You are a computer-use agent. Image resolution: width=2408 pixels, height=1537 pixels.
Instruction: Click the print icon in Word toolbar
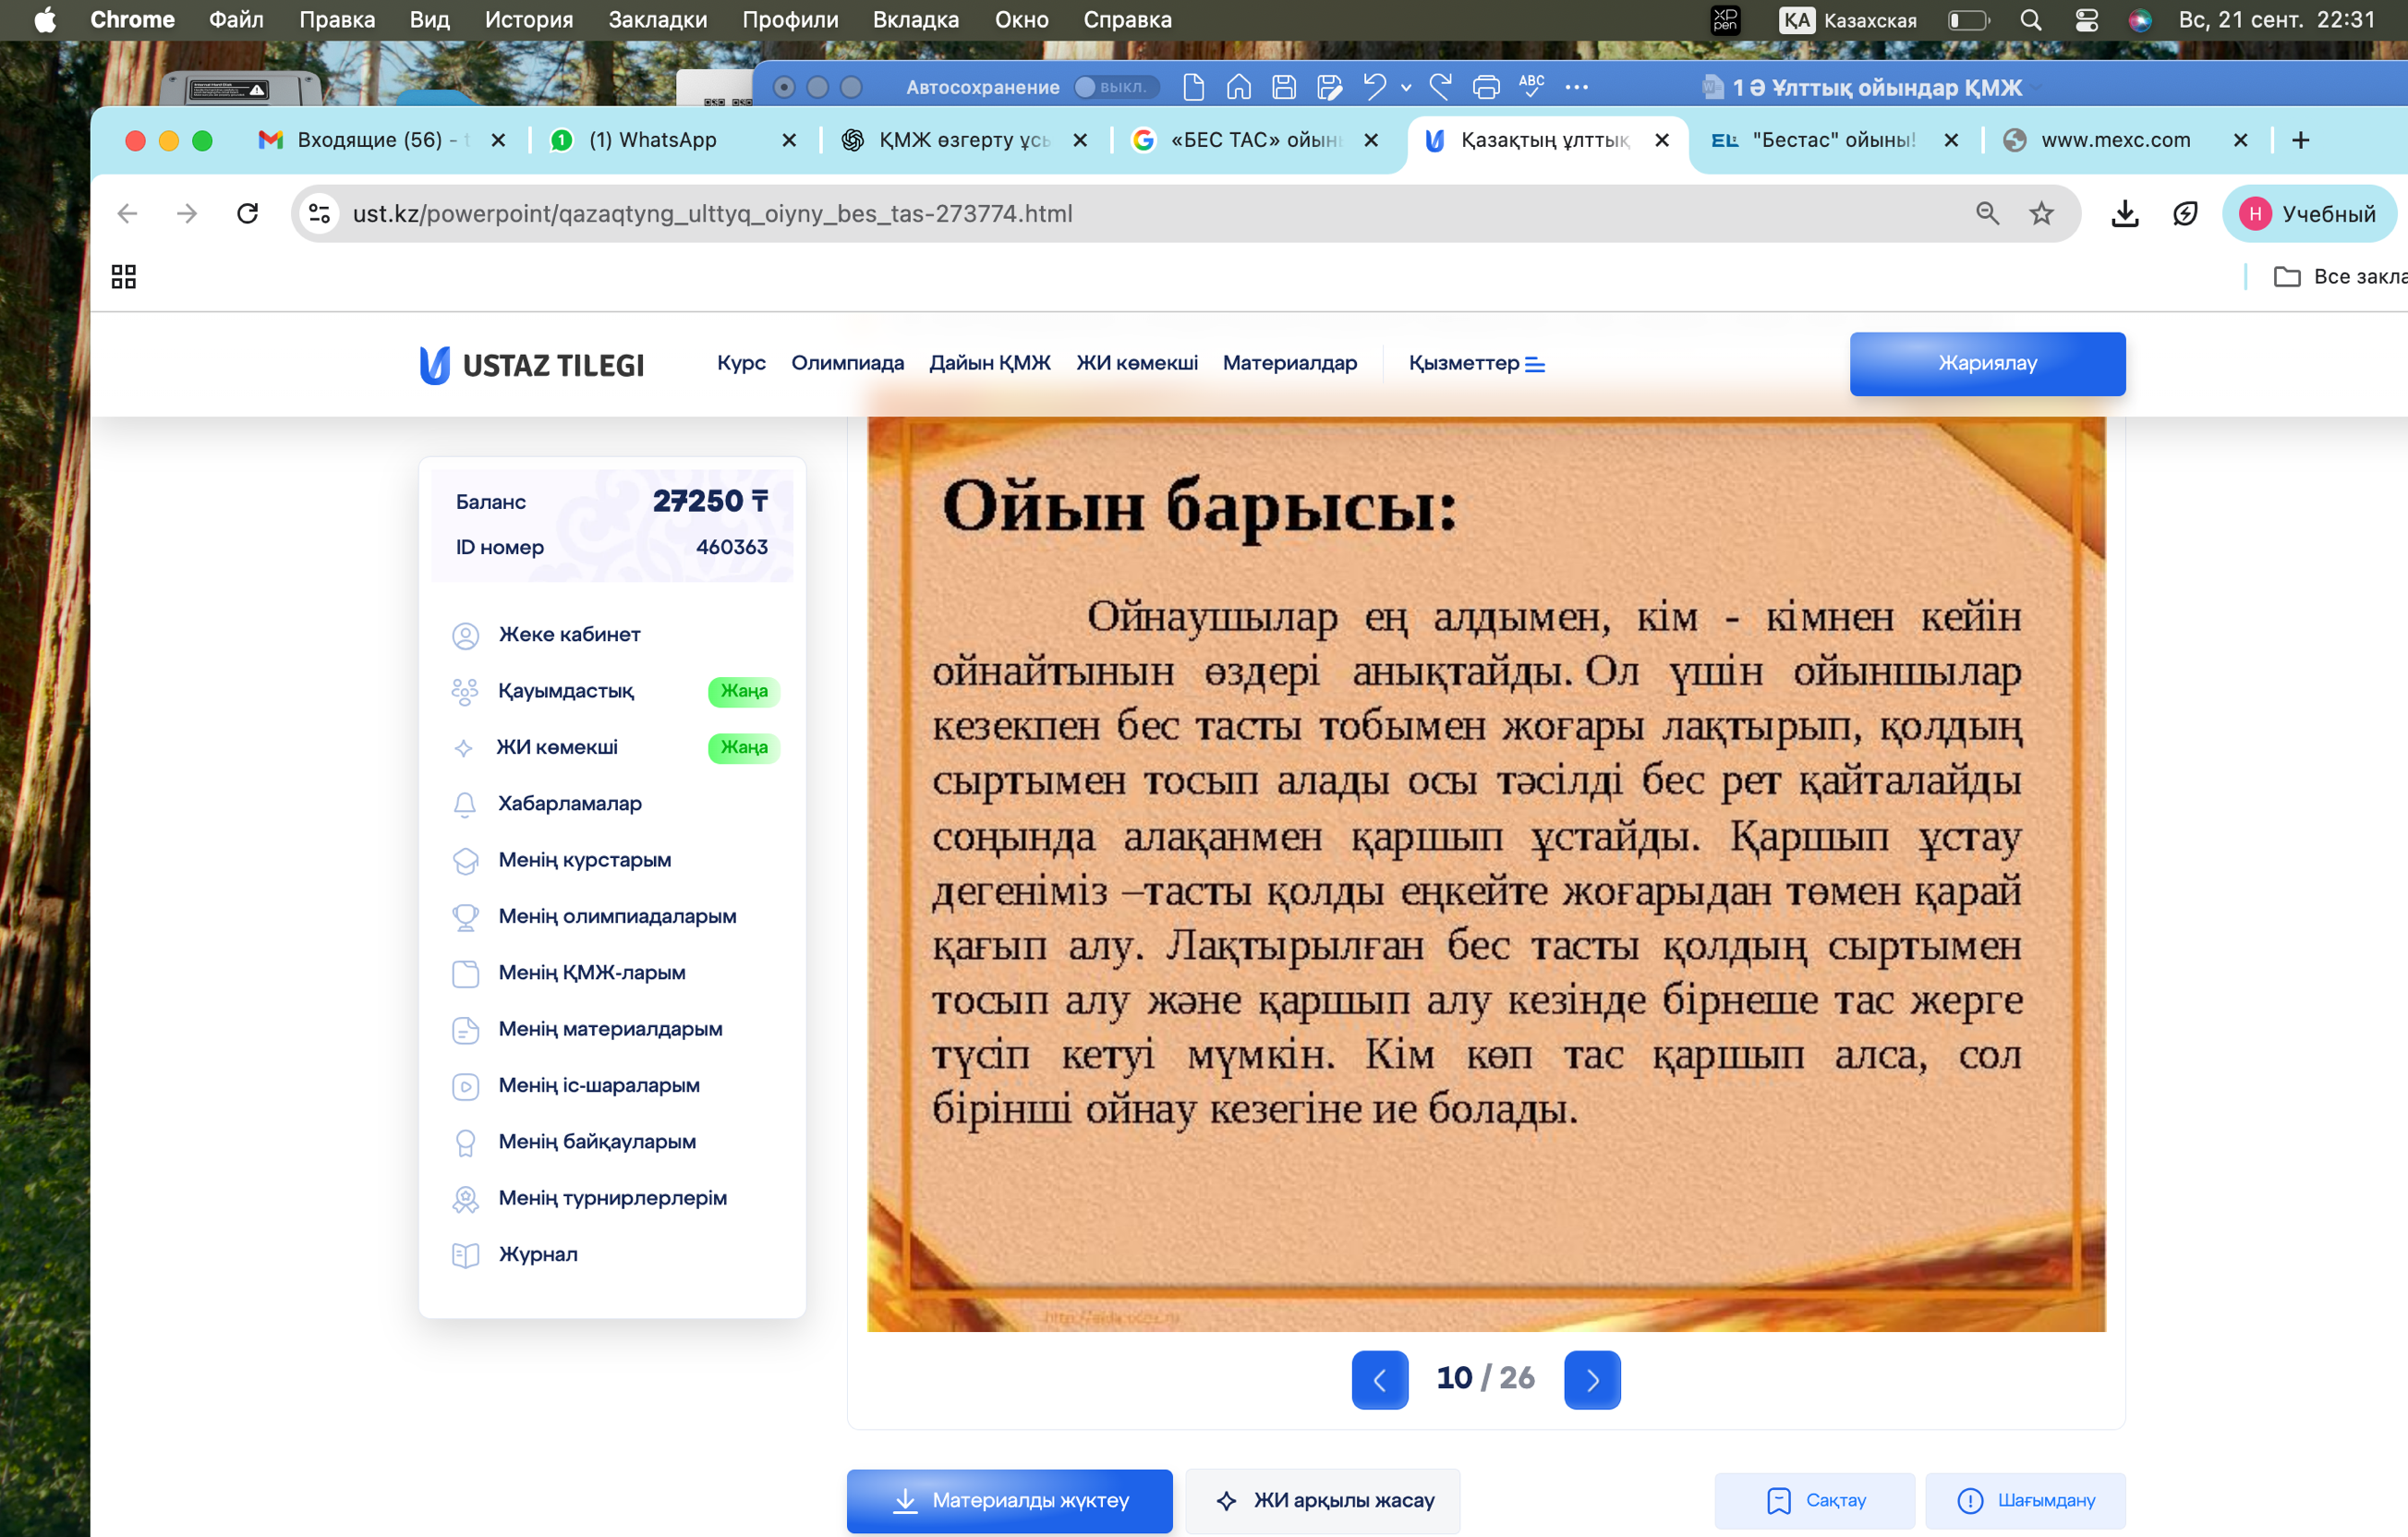(x=1485, y=88)
